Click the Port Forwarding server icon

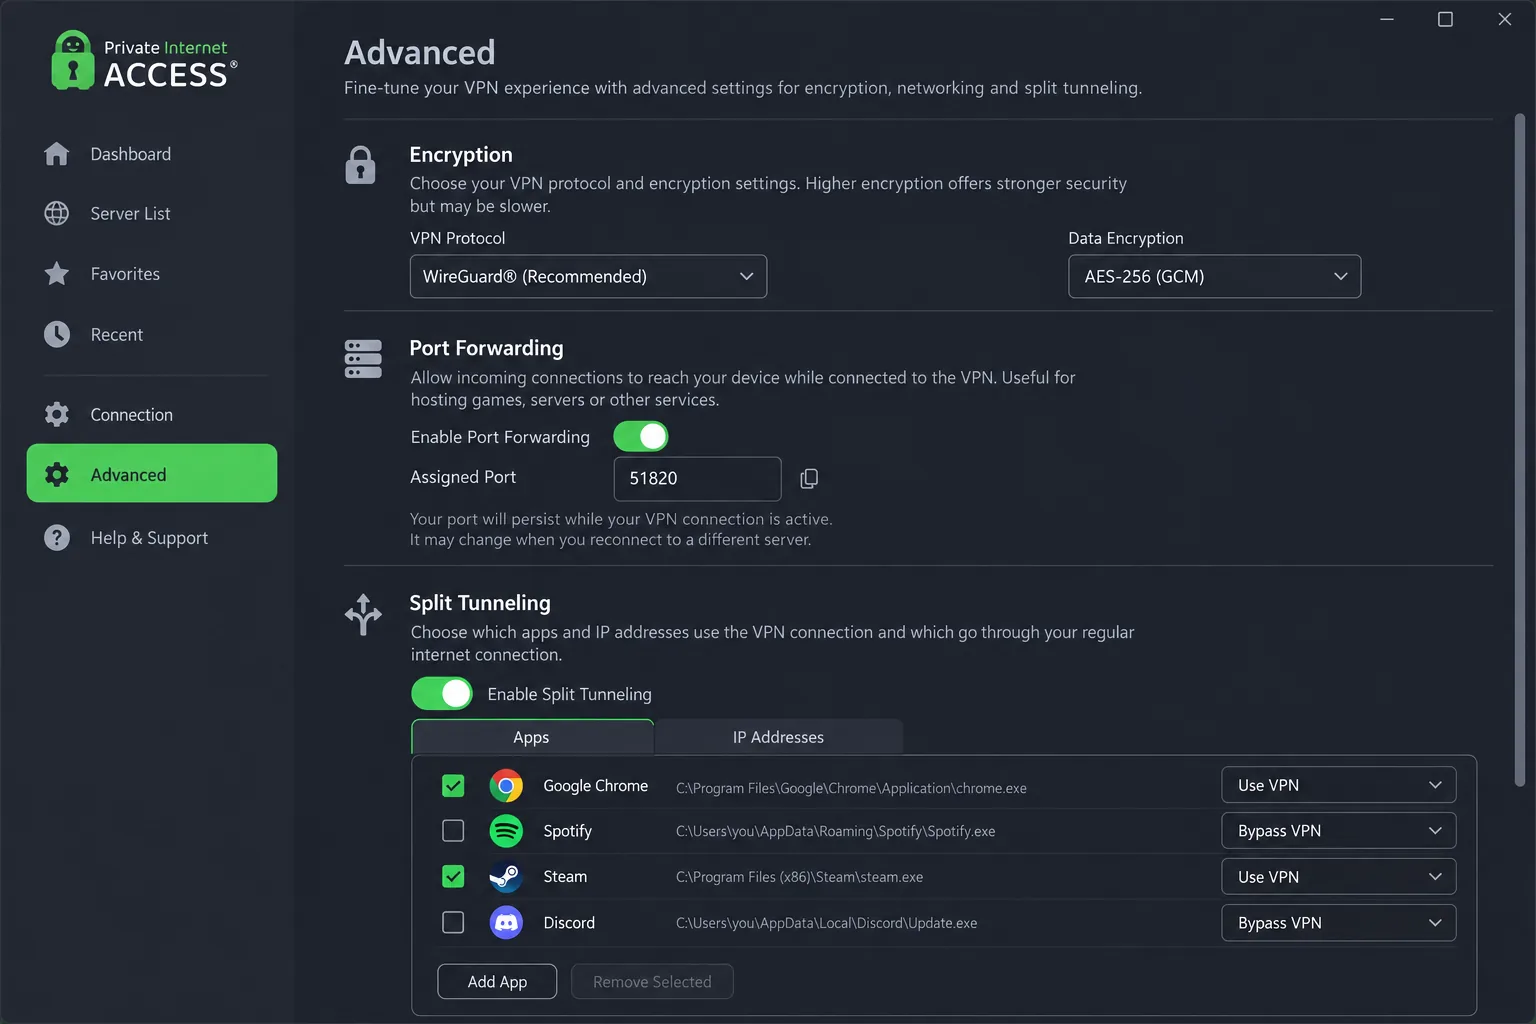(363, 359)
